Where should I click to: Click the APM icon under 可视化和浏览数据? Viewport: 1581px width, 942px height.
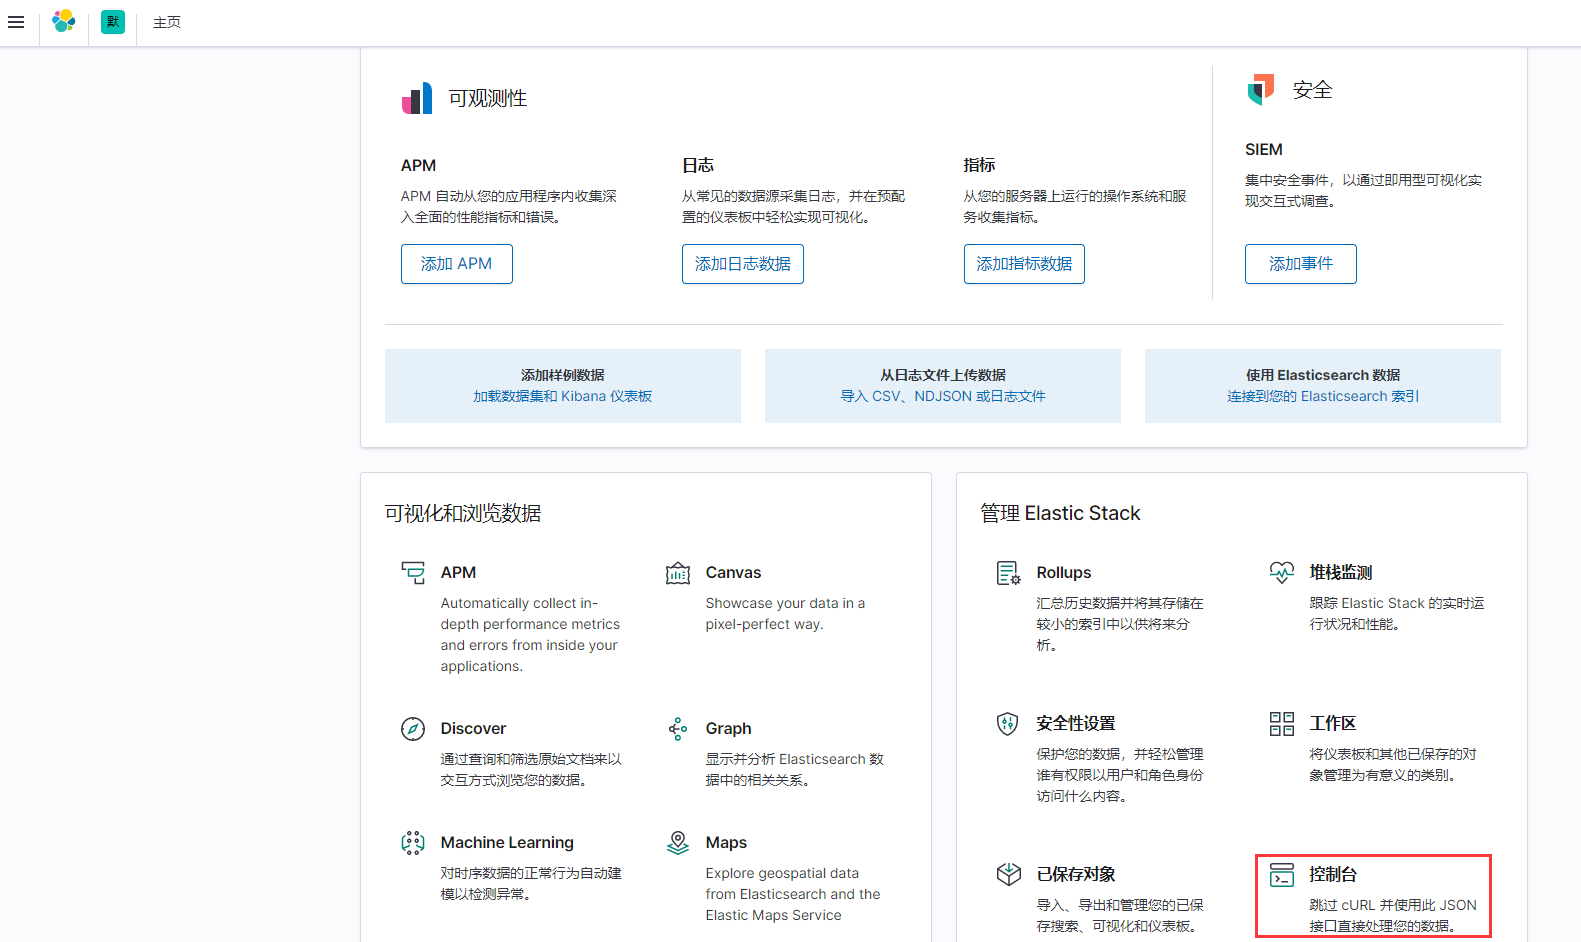coord(413,573)
